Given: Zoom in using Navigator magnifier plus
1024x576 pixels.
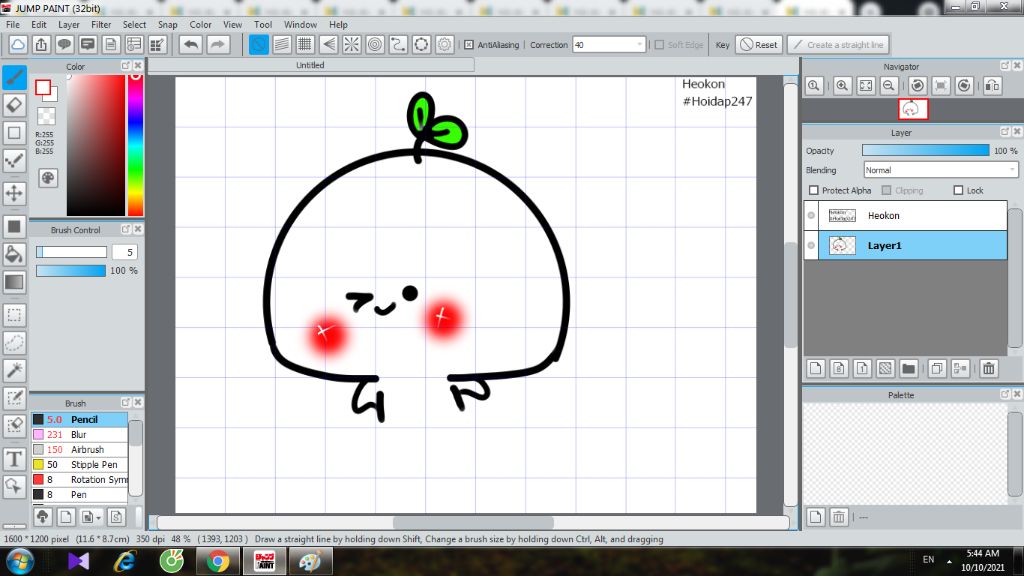Looking at the screenshot, I should 842,86.
